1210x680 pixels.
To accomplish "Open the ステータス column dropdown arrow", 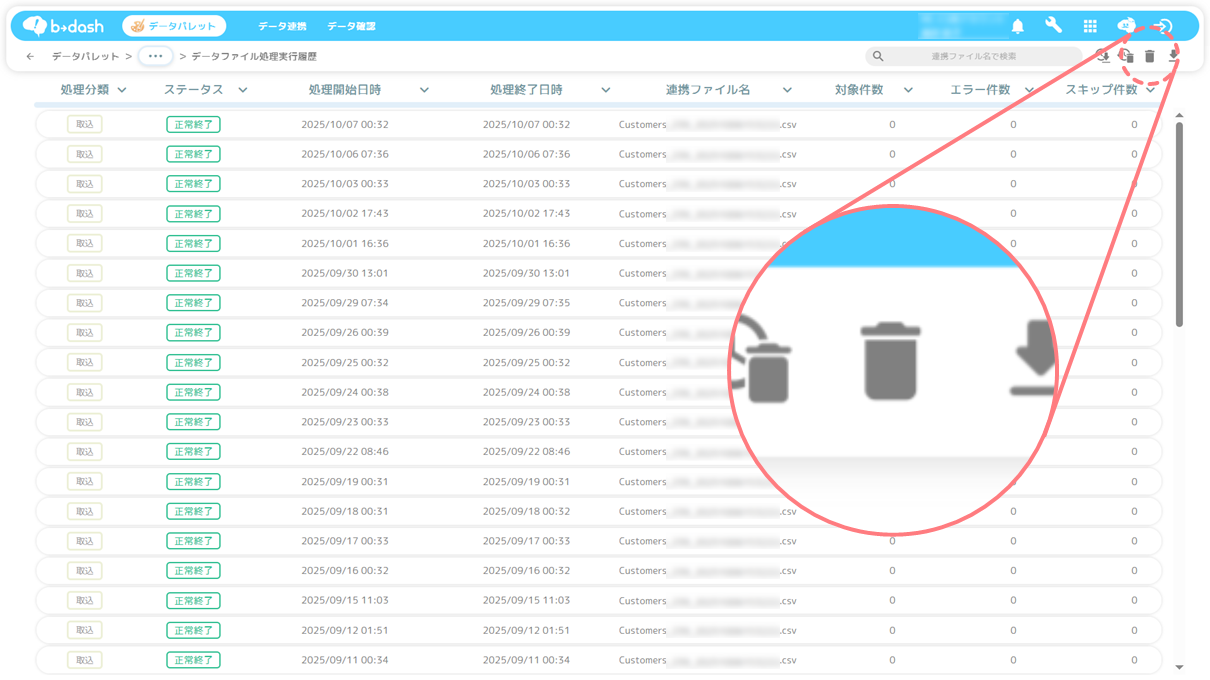I will coord(242,90).
